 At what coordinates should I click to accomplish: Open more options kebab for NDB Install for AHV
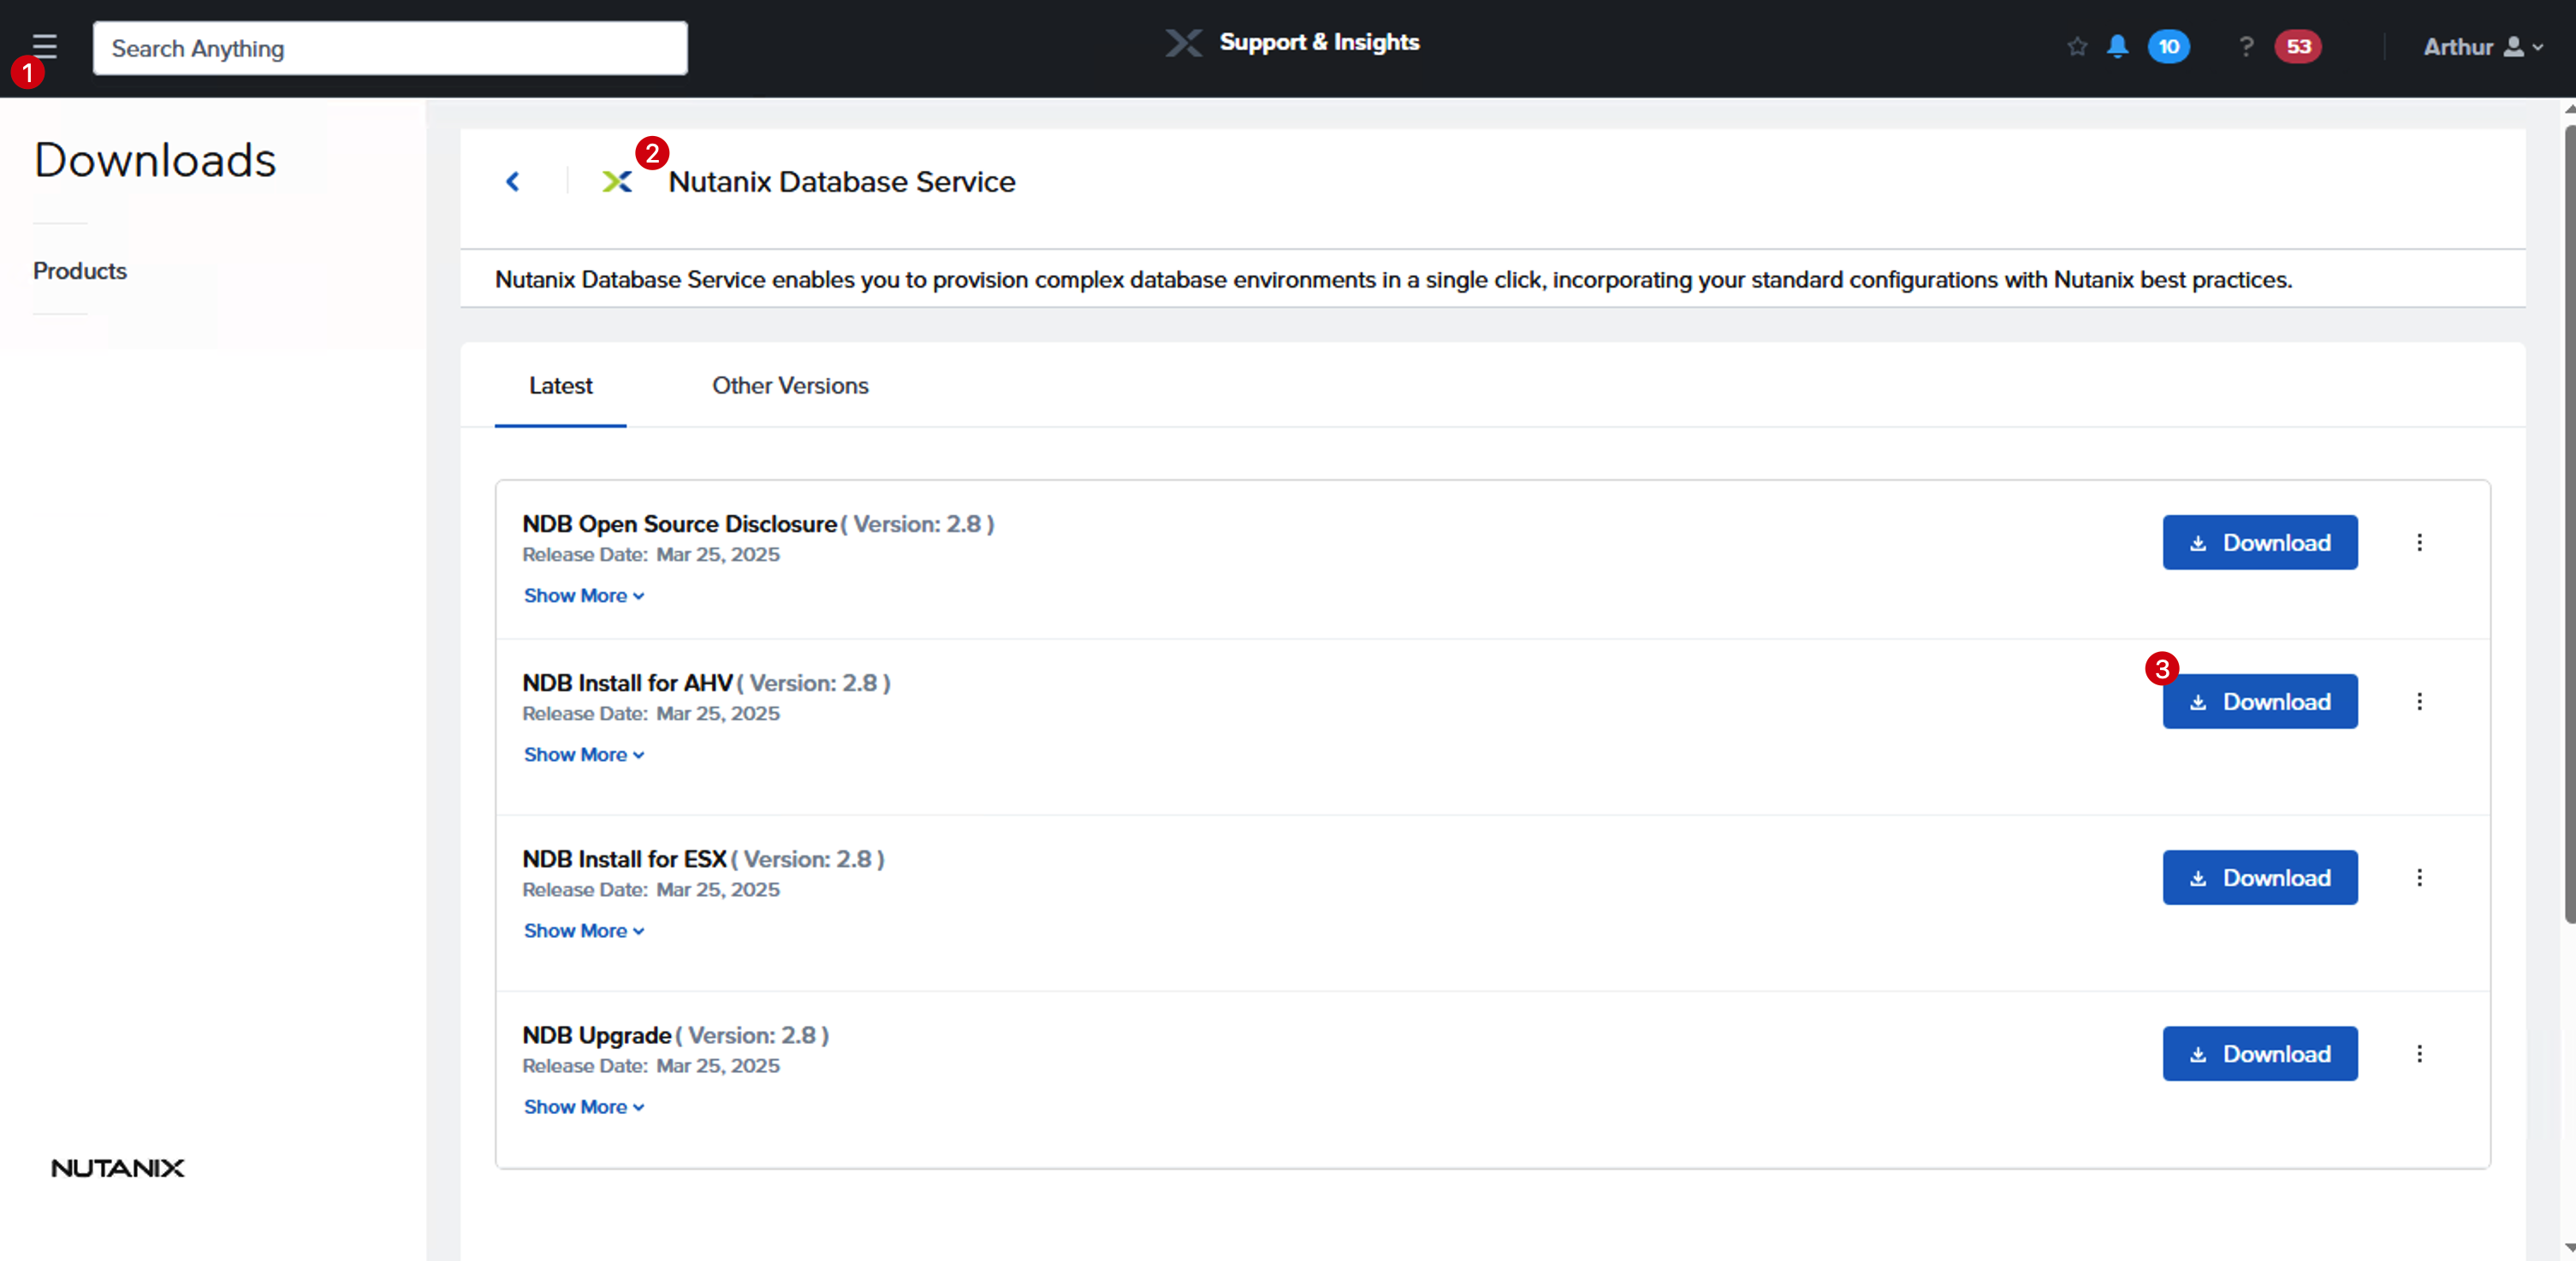point(2419,701)
